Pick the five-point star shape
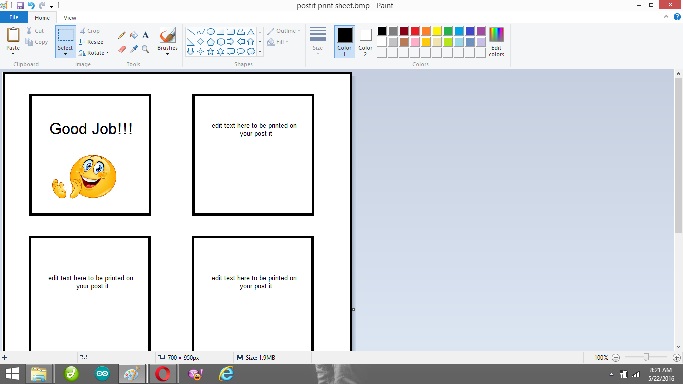Image resolution: width=683 pixels, height=384 pixels. click(211, 51)
